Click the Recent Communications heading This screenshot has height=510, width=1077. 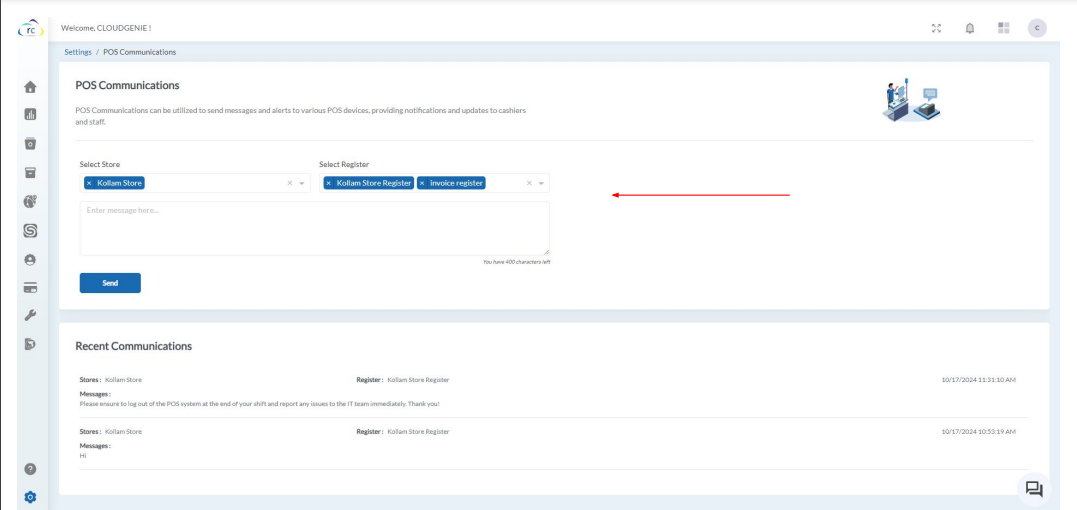[x=133, y=346]
